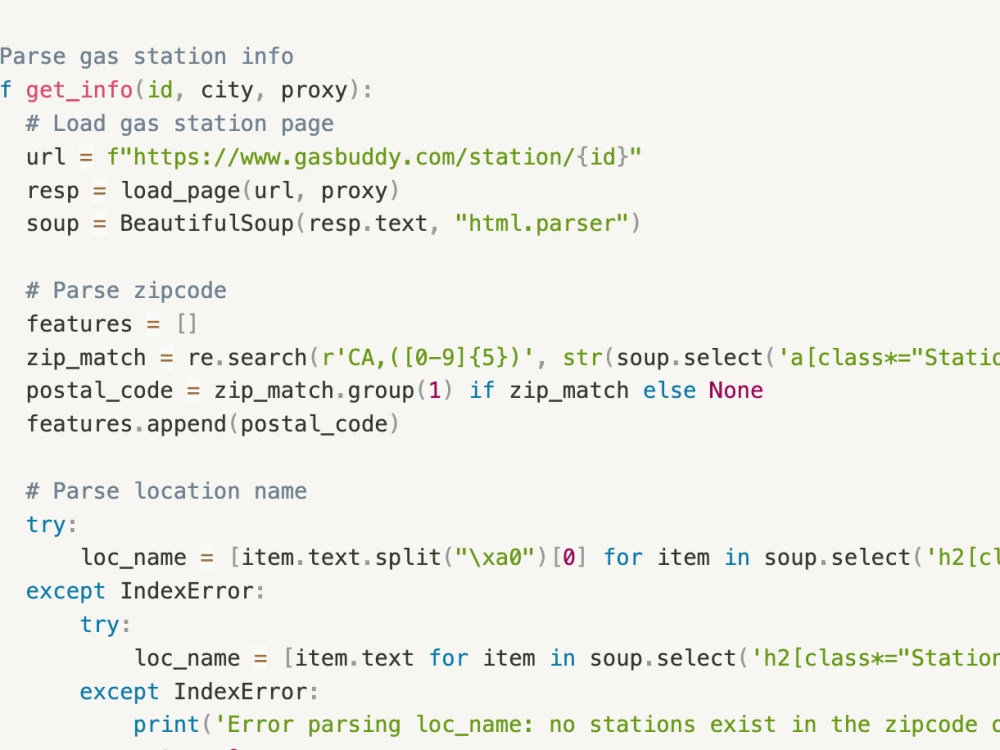Click the nested indented 'try:' keyword

click(x=105, y=624)
